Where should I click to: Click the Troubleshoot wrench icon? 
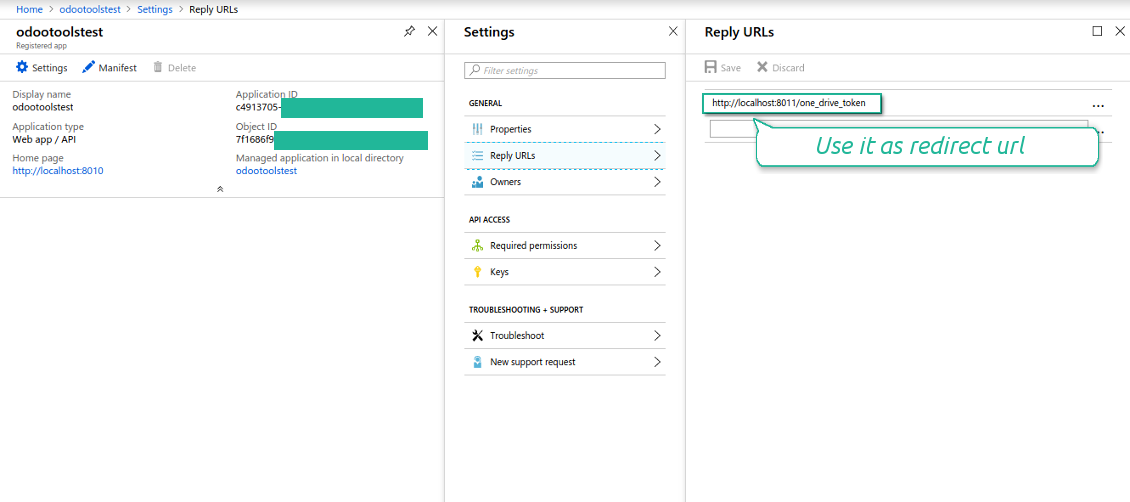point(477,336)
